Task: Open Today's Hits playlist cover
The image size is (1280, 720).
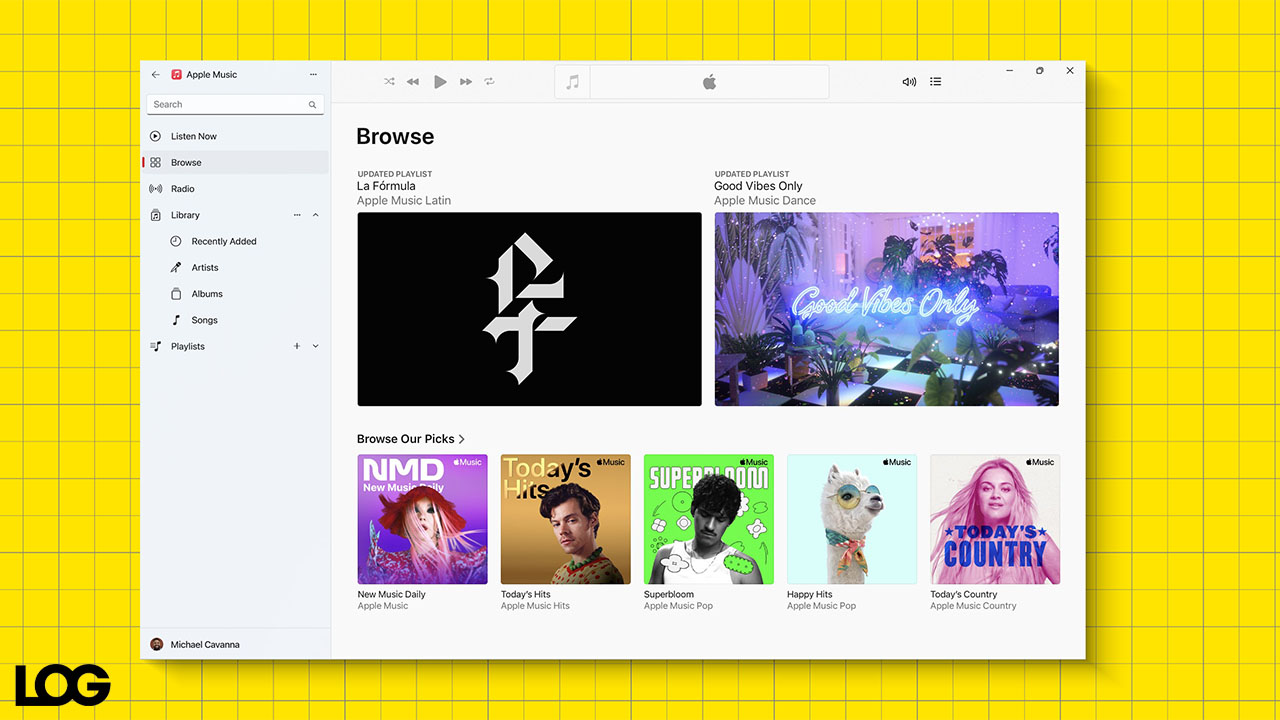Action: (x=566, y=519)
